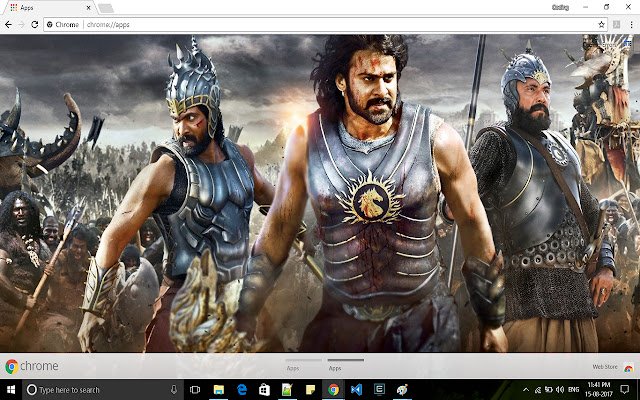Restore down the Chrome window
Viewport: 640px width, 400px height.
607,7
